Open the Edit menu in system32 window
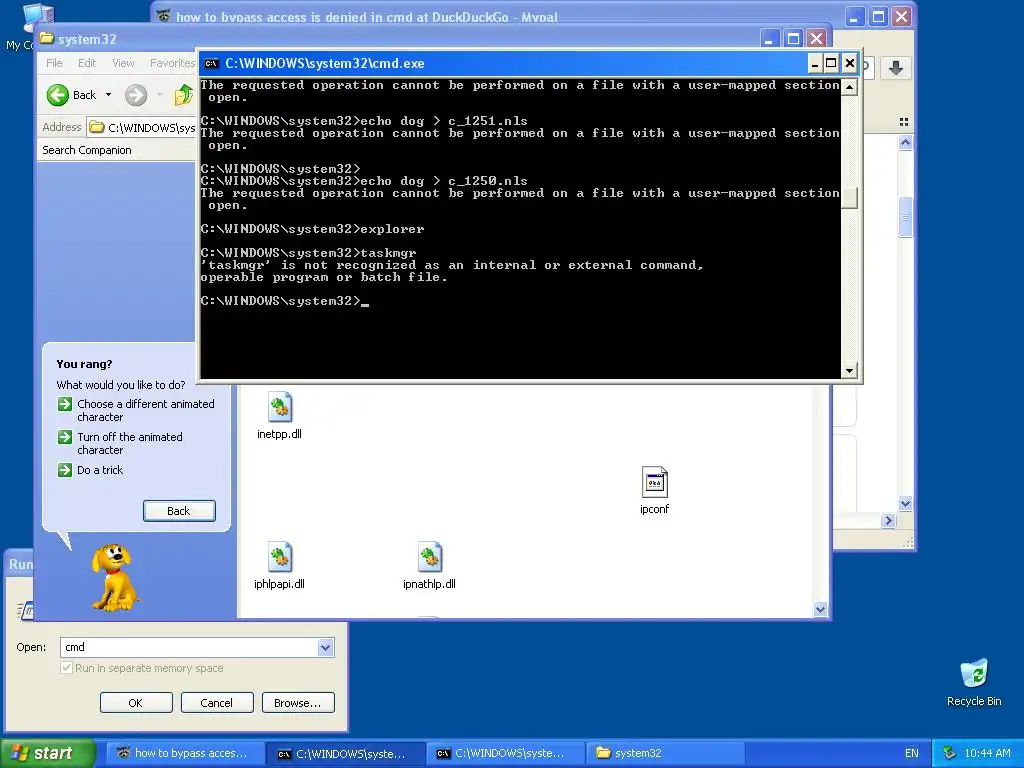 pos(87,63)
